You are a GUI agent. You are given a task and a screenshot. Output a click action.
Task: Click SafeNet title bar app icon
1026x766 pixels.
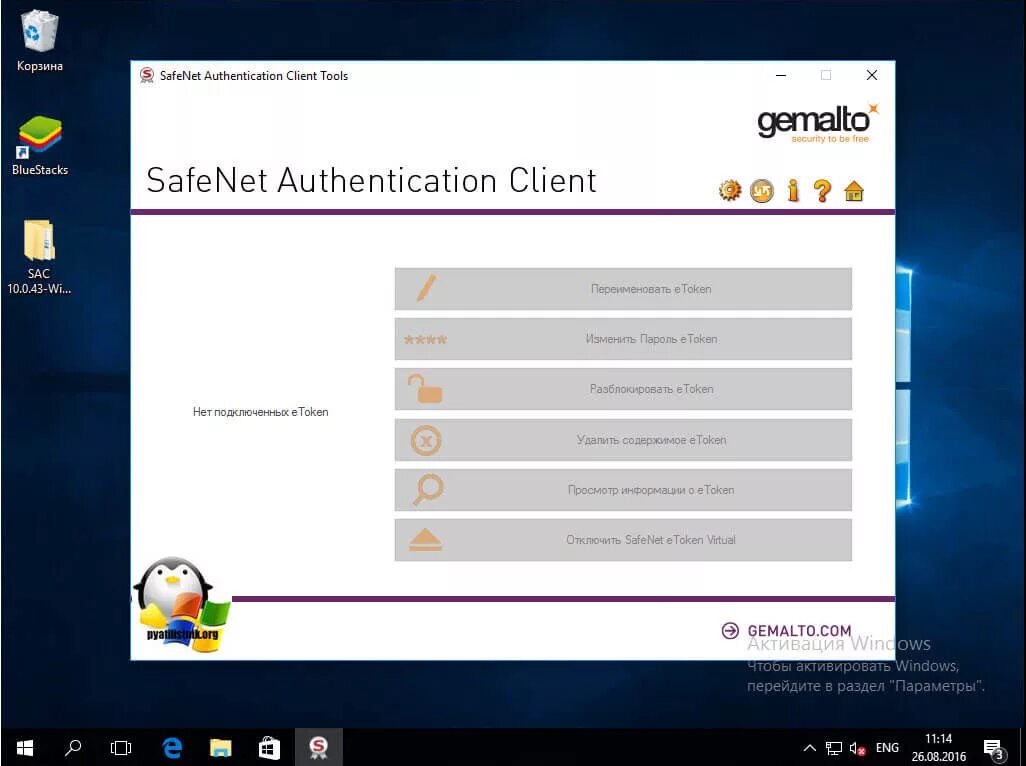click(x=147, y=75)
